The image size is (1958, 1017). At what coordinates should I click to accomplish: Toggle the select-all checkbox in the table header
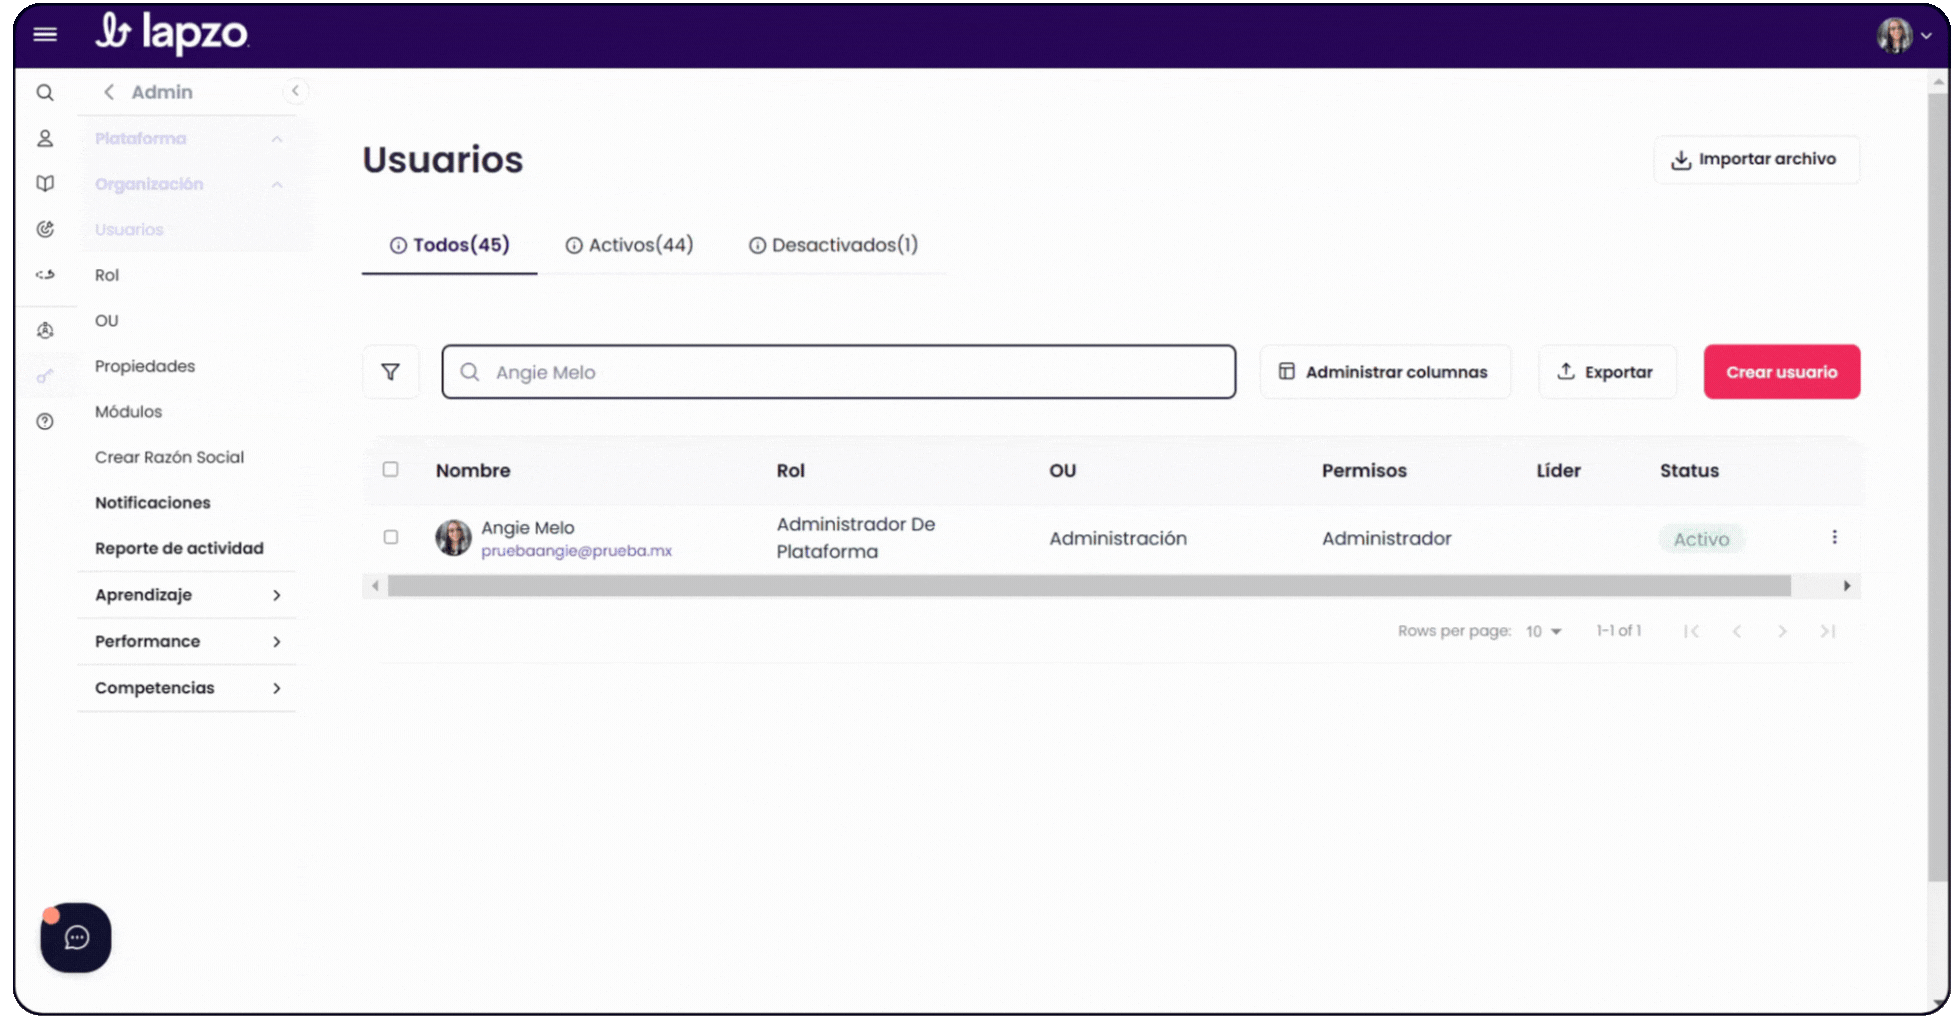pyautogui.click(x=390, y=468)
